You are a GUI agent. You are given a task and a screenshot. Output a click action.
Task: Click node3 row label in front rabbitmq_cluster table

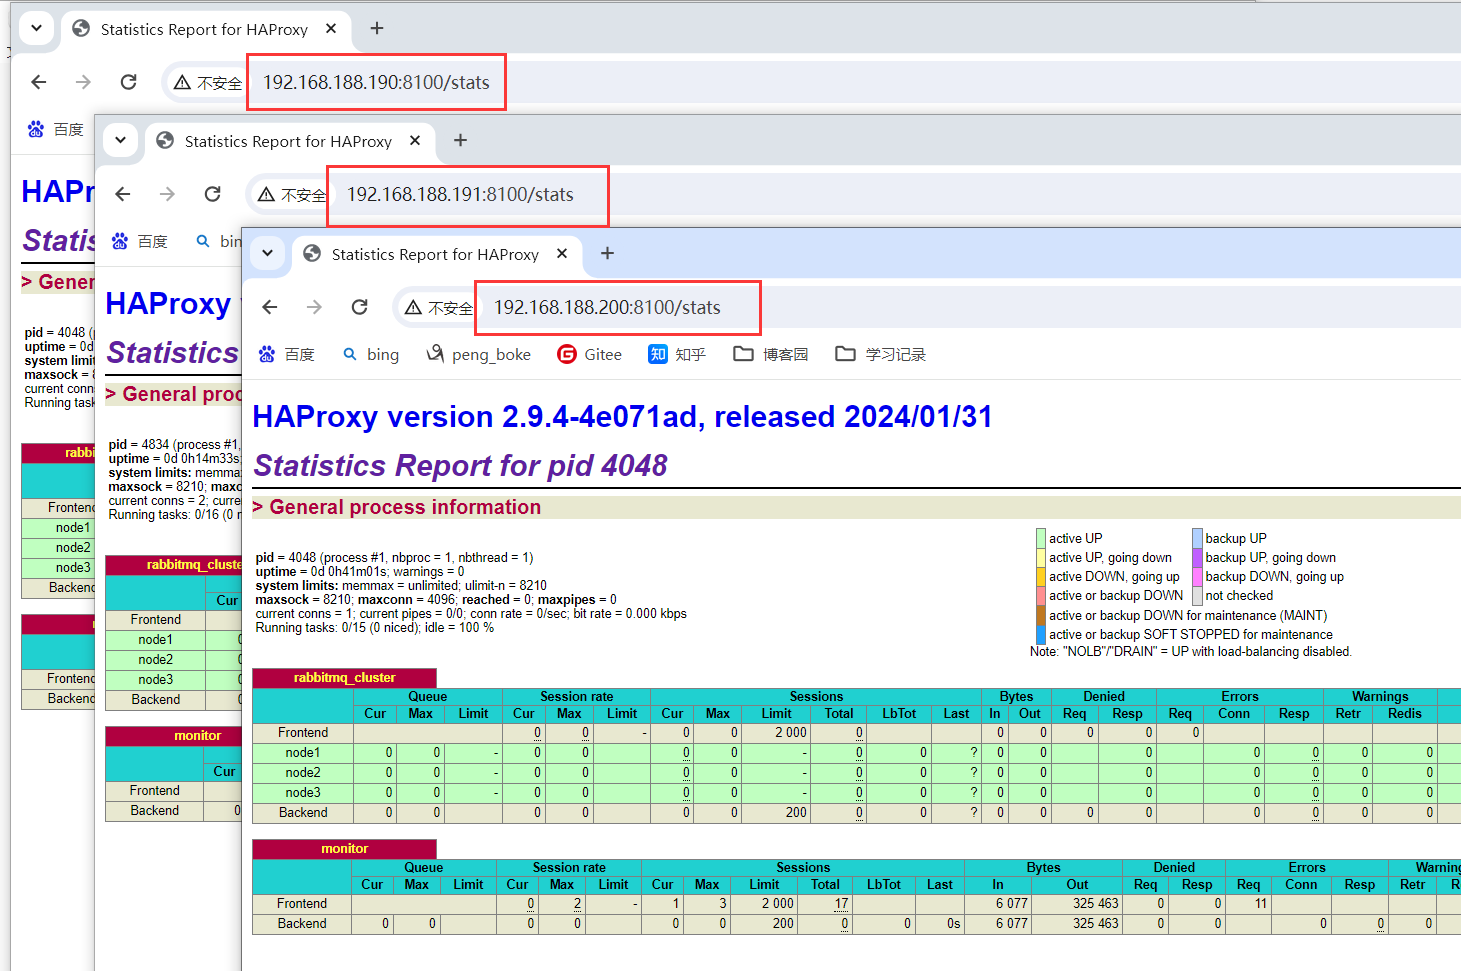pyautogui.click(x=303, y=792)
